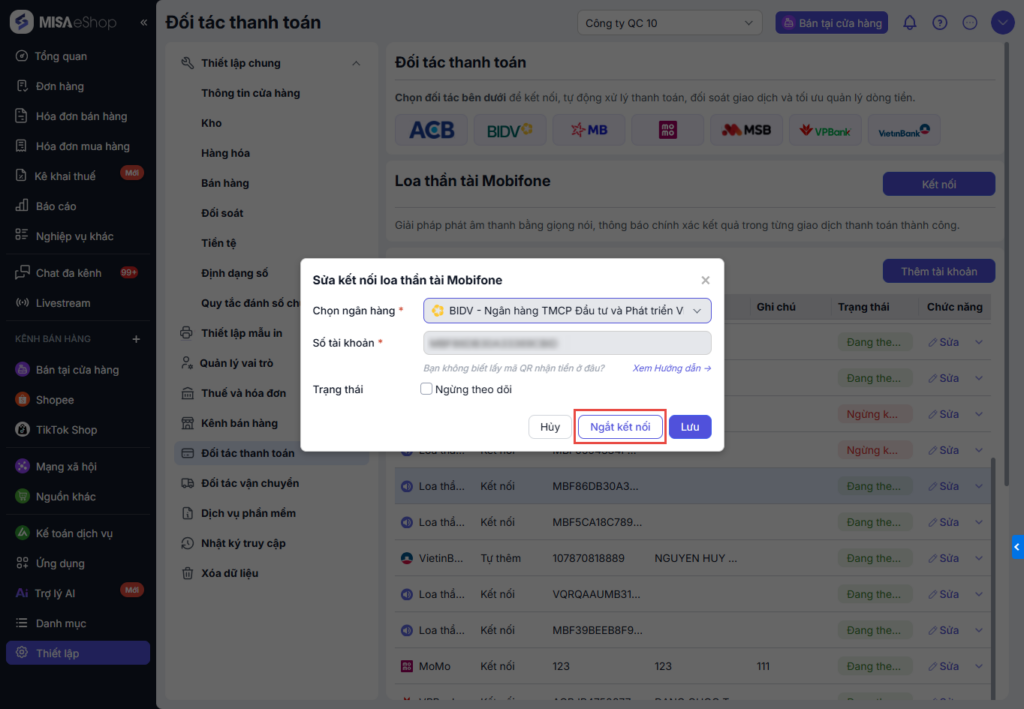The height and width of the screenshot is (709, 1024).
Task: Open Danh mục list icon entry
Action: (22, 623)
